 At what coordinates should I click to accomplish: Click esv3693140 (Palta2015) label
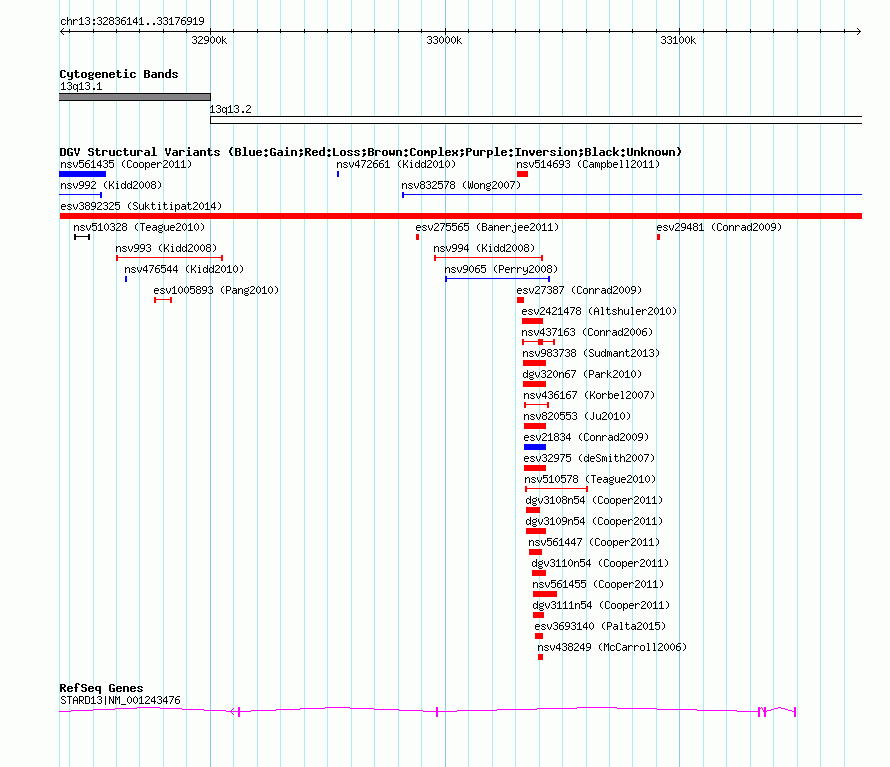click(600, 626)
